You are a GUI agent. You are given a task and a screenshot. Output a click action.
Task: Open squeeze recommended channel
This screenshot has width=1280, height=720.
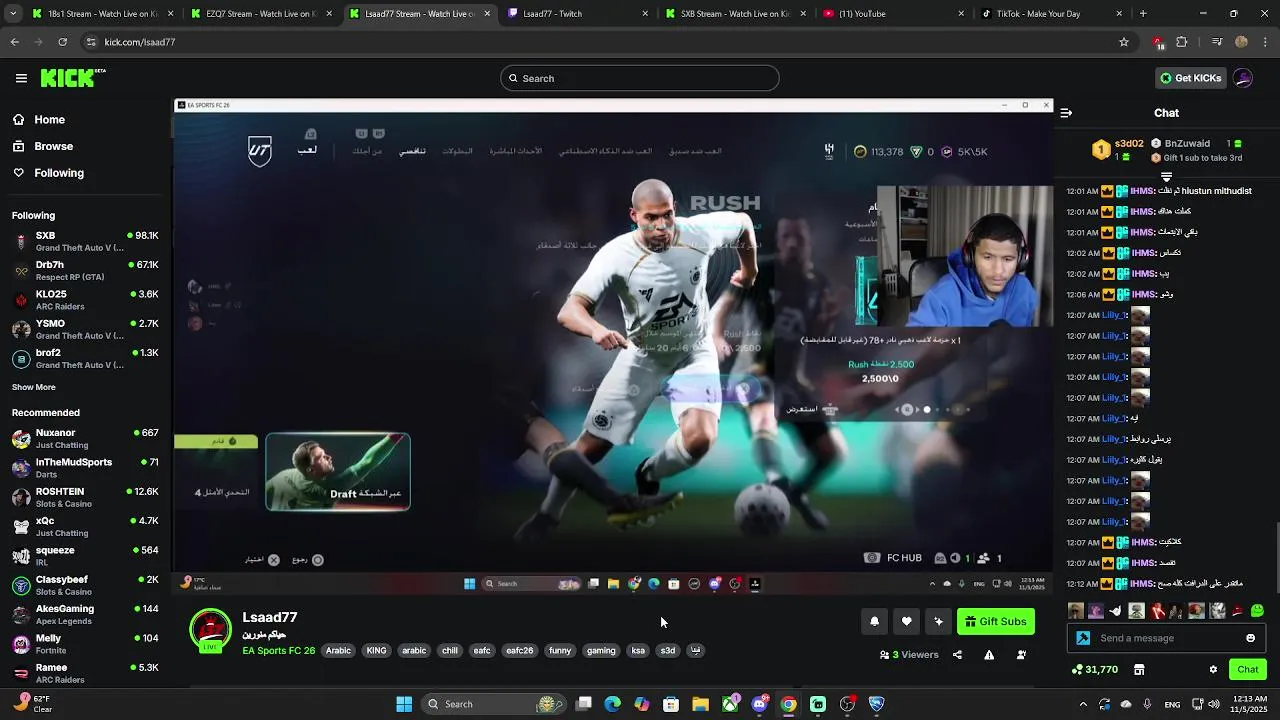coord(85,556)
